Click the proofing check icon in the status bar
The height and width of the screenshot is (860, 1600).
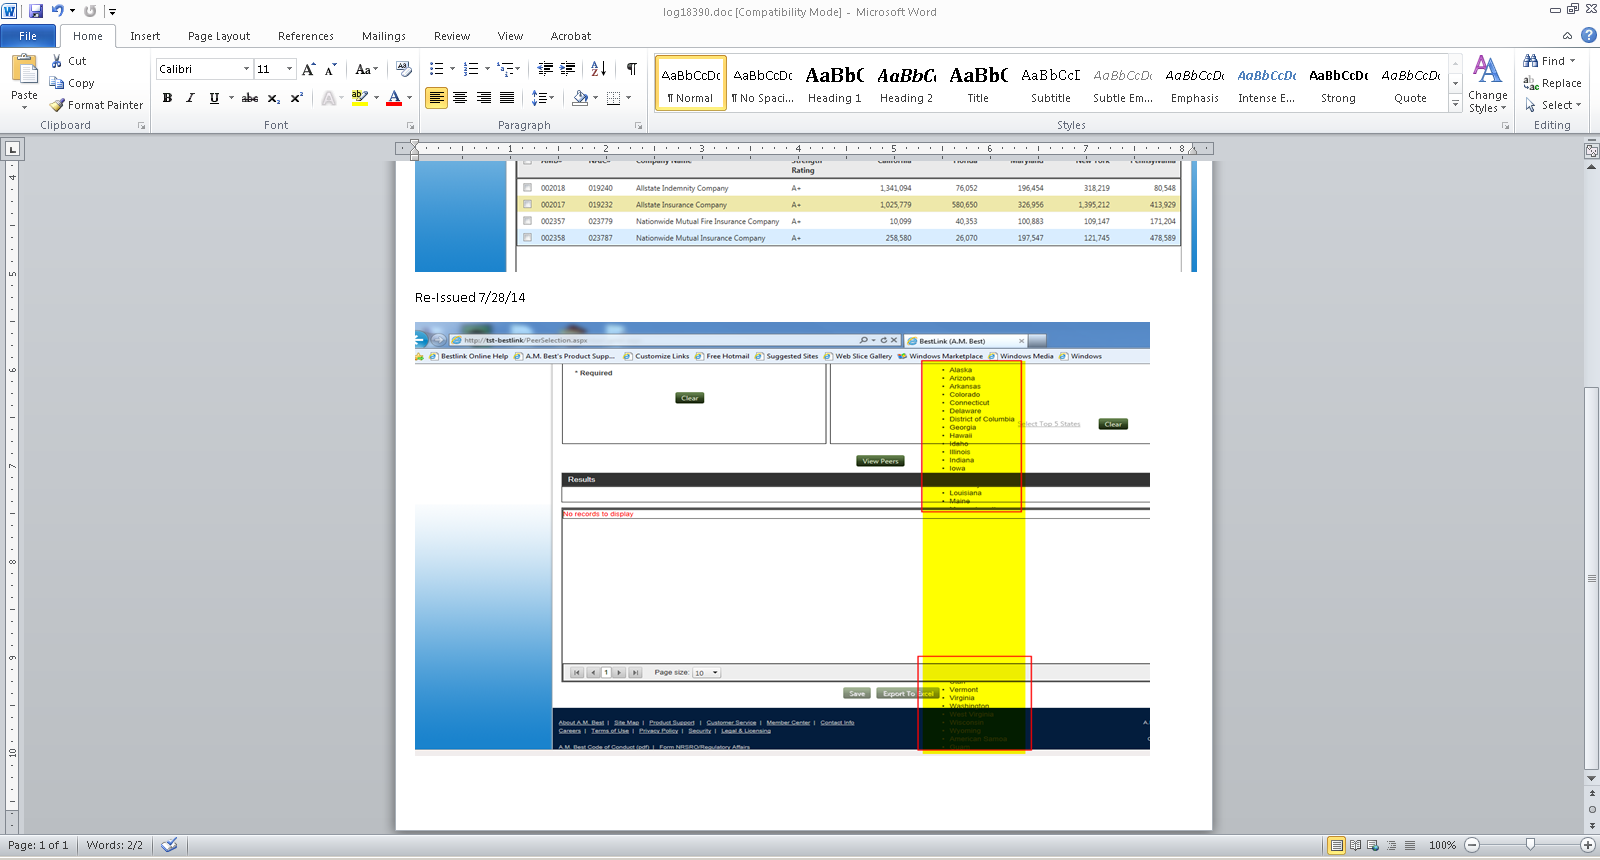pyautogui.click(x=170, y=845)
